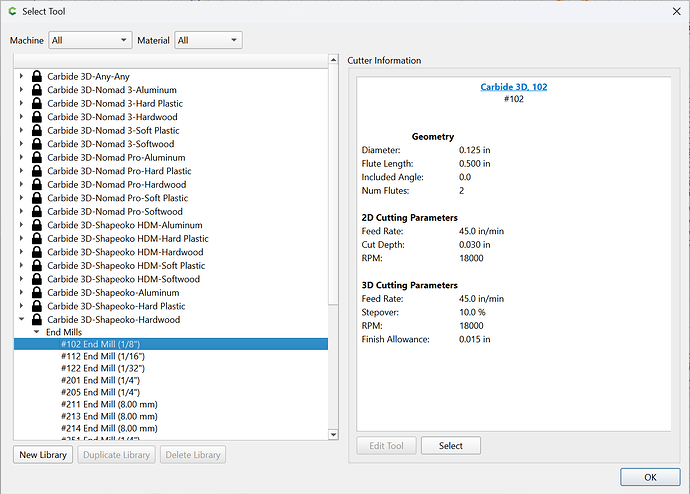
Task: Collapse Carbide 3D-Shapeoko-Hardwood library
Action: click(x=21, y=319)
